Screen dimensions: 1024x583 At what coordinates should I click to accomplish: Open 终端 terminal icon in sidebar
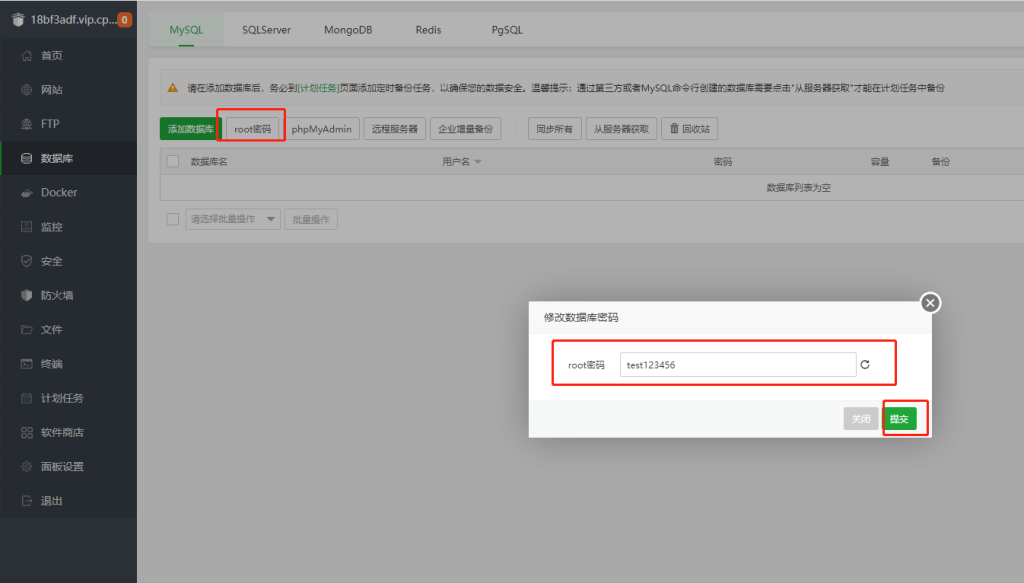click(27, 364)
